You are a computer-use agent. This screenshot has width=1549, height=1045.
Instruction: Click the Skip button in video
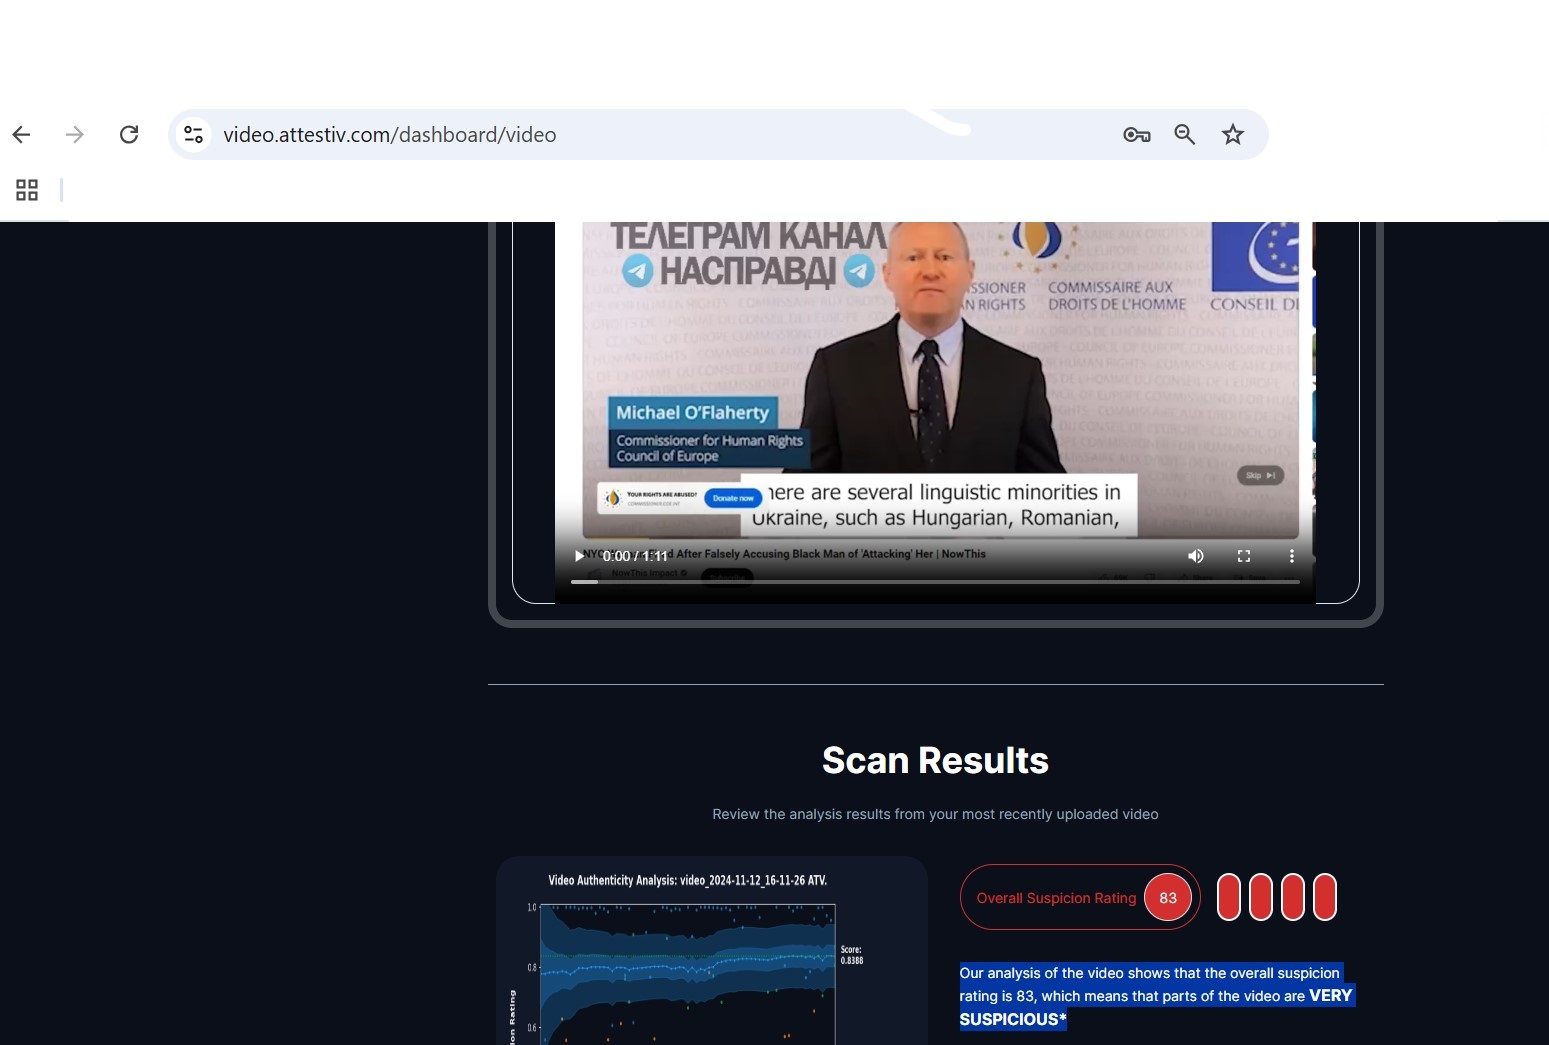pyautogui.click(x=1260, y=475)
